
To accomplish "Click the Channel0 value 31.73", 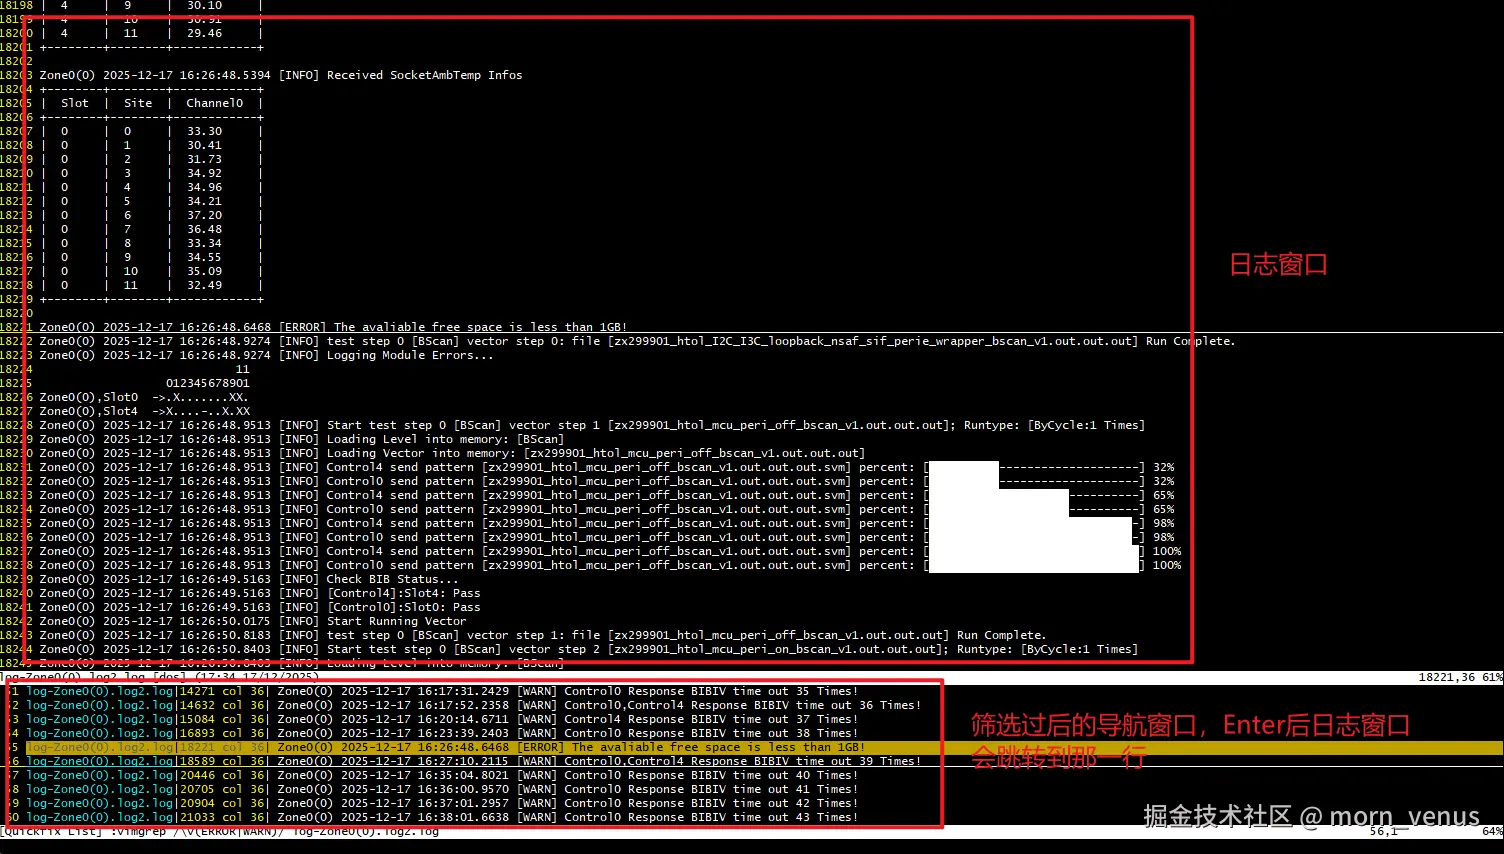I will click(x=204, y=159).
